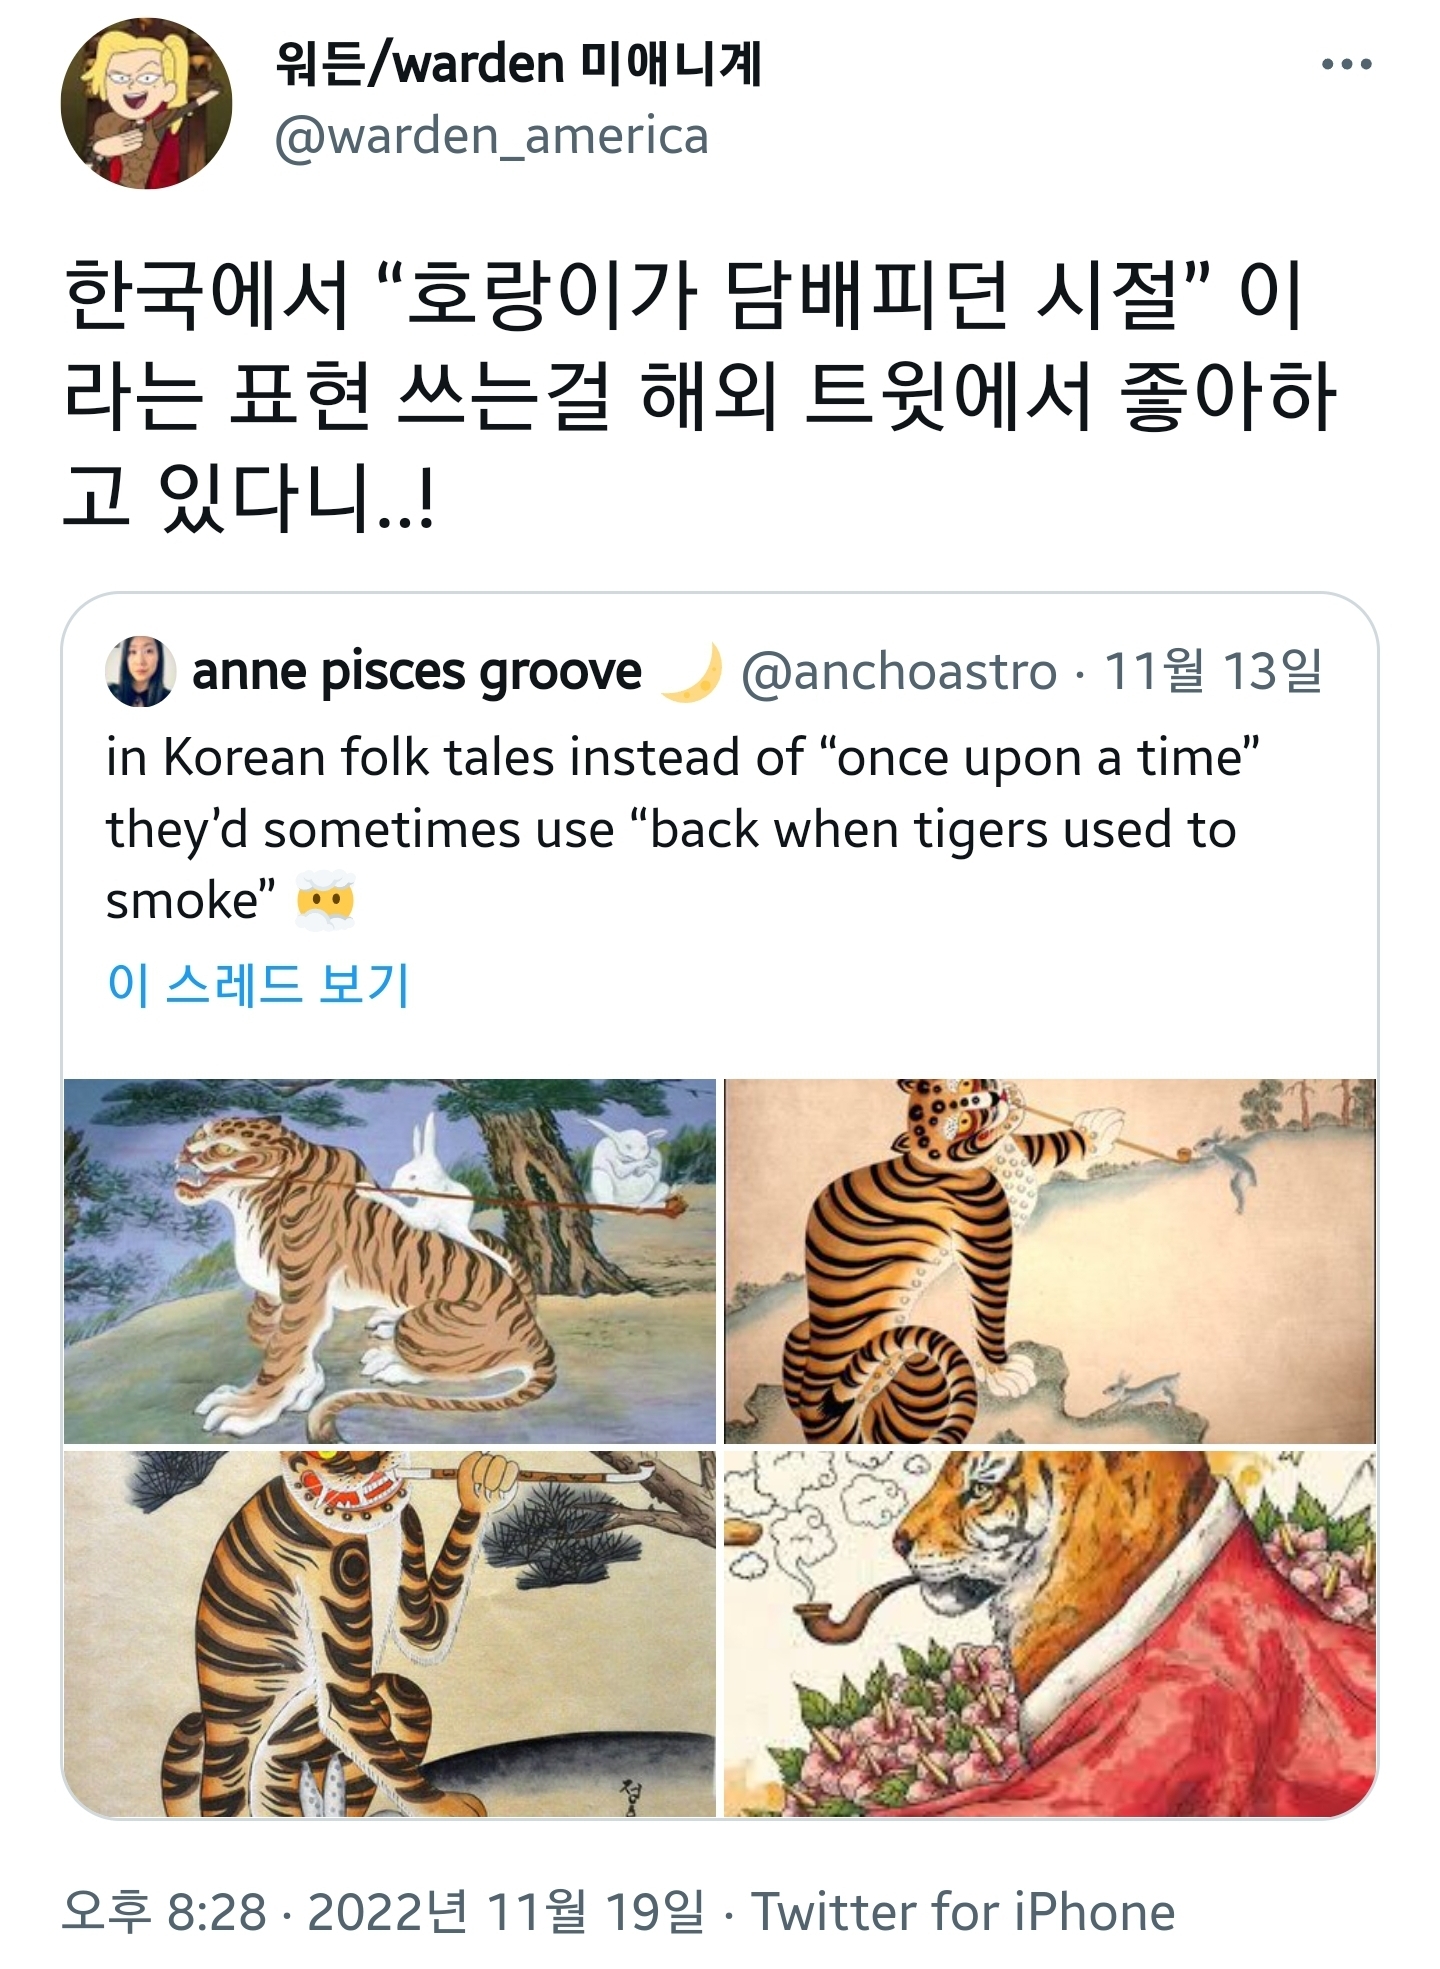Screen dimensions: 1440x1969
Task: Click the crescent moon emoji
Action: [x=692, y=672]
